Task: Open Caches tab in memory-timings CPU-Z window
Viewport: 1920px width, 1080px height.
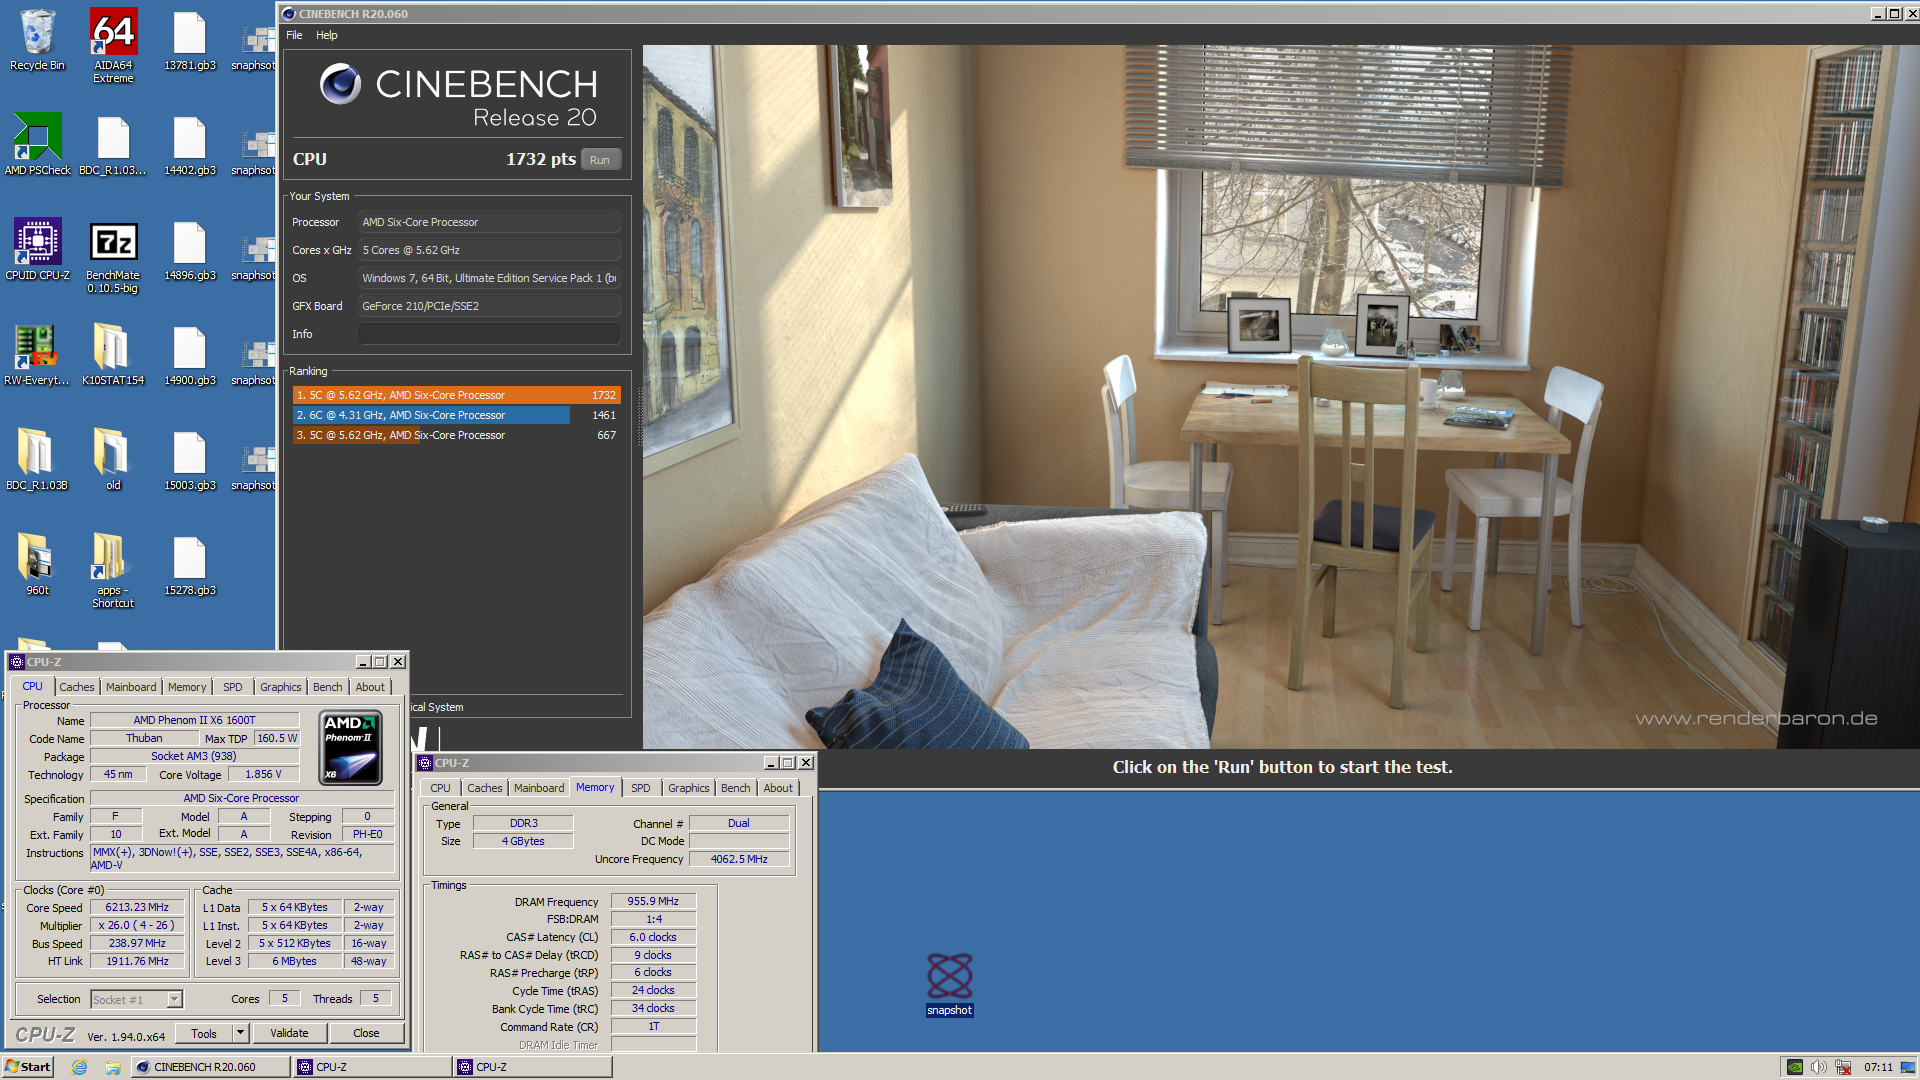Action: tap(485, 788)
